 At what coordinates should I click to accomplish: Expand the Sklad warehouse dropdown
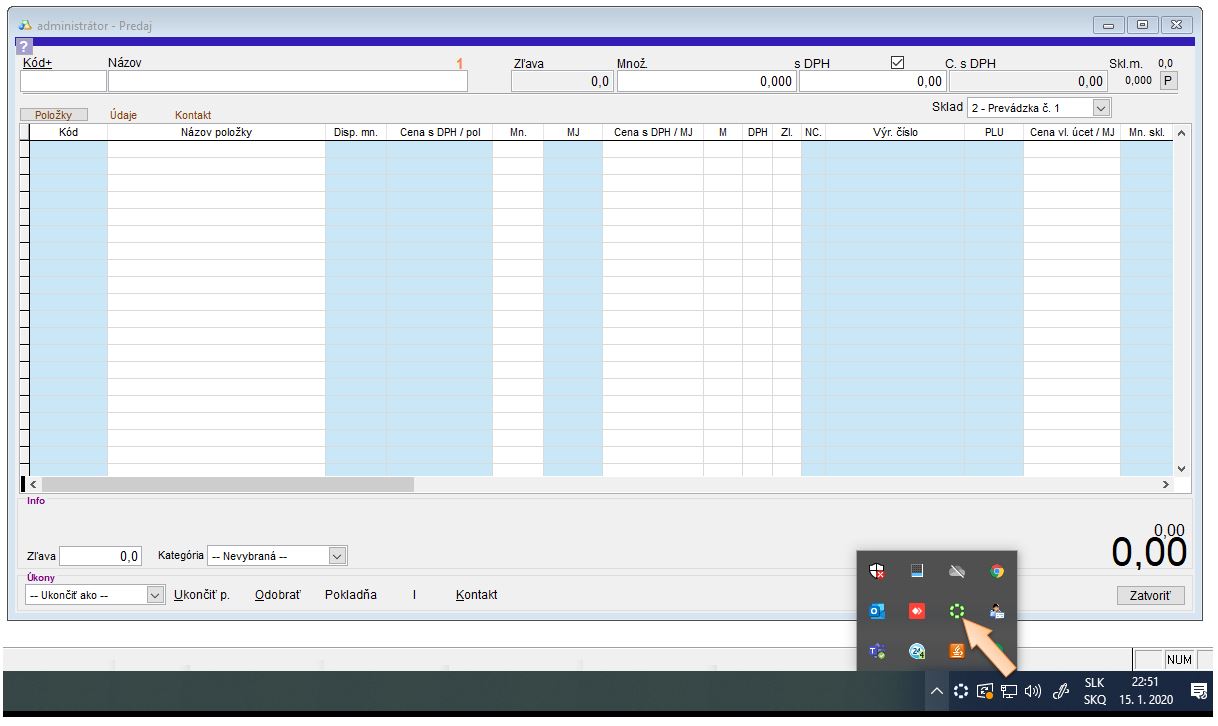(1101, 108)
